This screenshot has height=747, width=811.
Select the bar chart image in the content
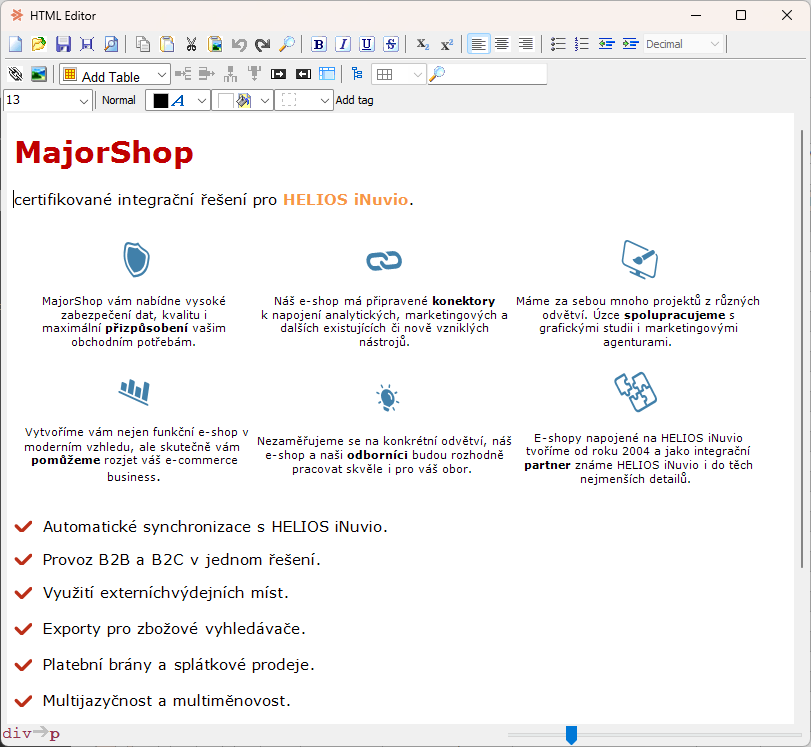pos(134,392)
